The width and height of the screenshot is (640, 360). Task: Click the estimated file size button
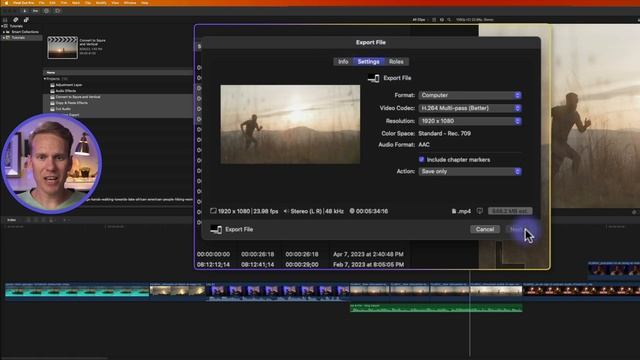click(510, 211)
